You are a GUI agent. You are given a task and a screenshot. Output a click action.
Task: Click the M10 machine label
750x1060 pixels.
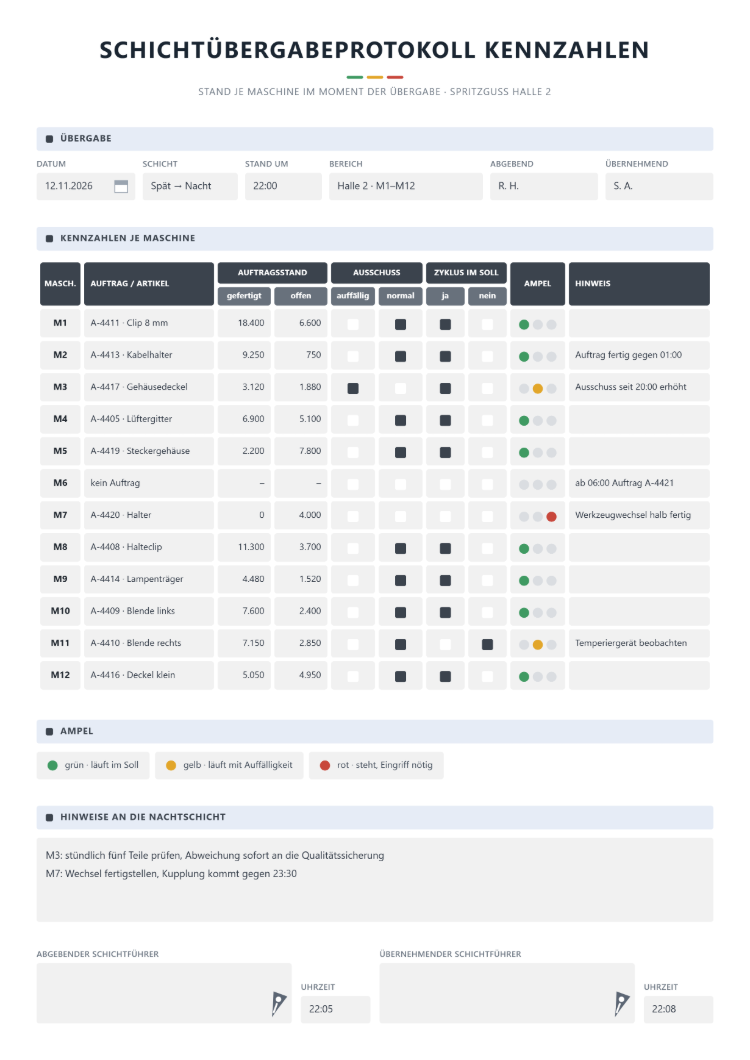[60, 611]
